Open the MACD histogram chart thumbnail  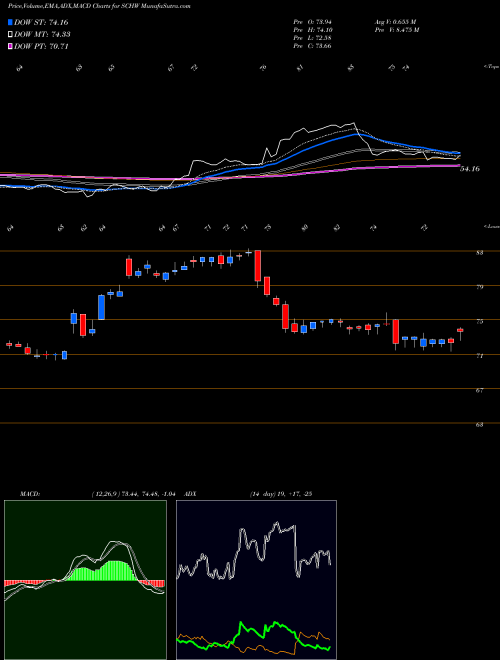tap(85, 580)
